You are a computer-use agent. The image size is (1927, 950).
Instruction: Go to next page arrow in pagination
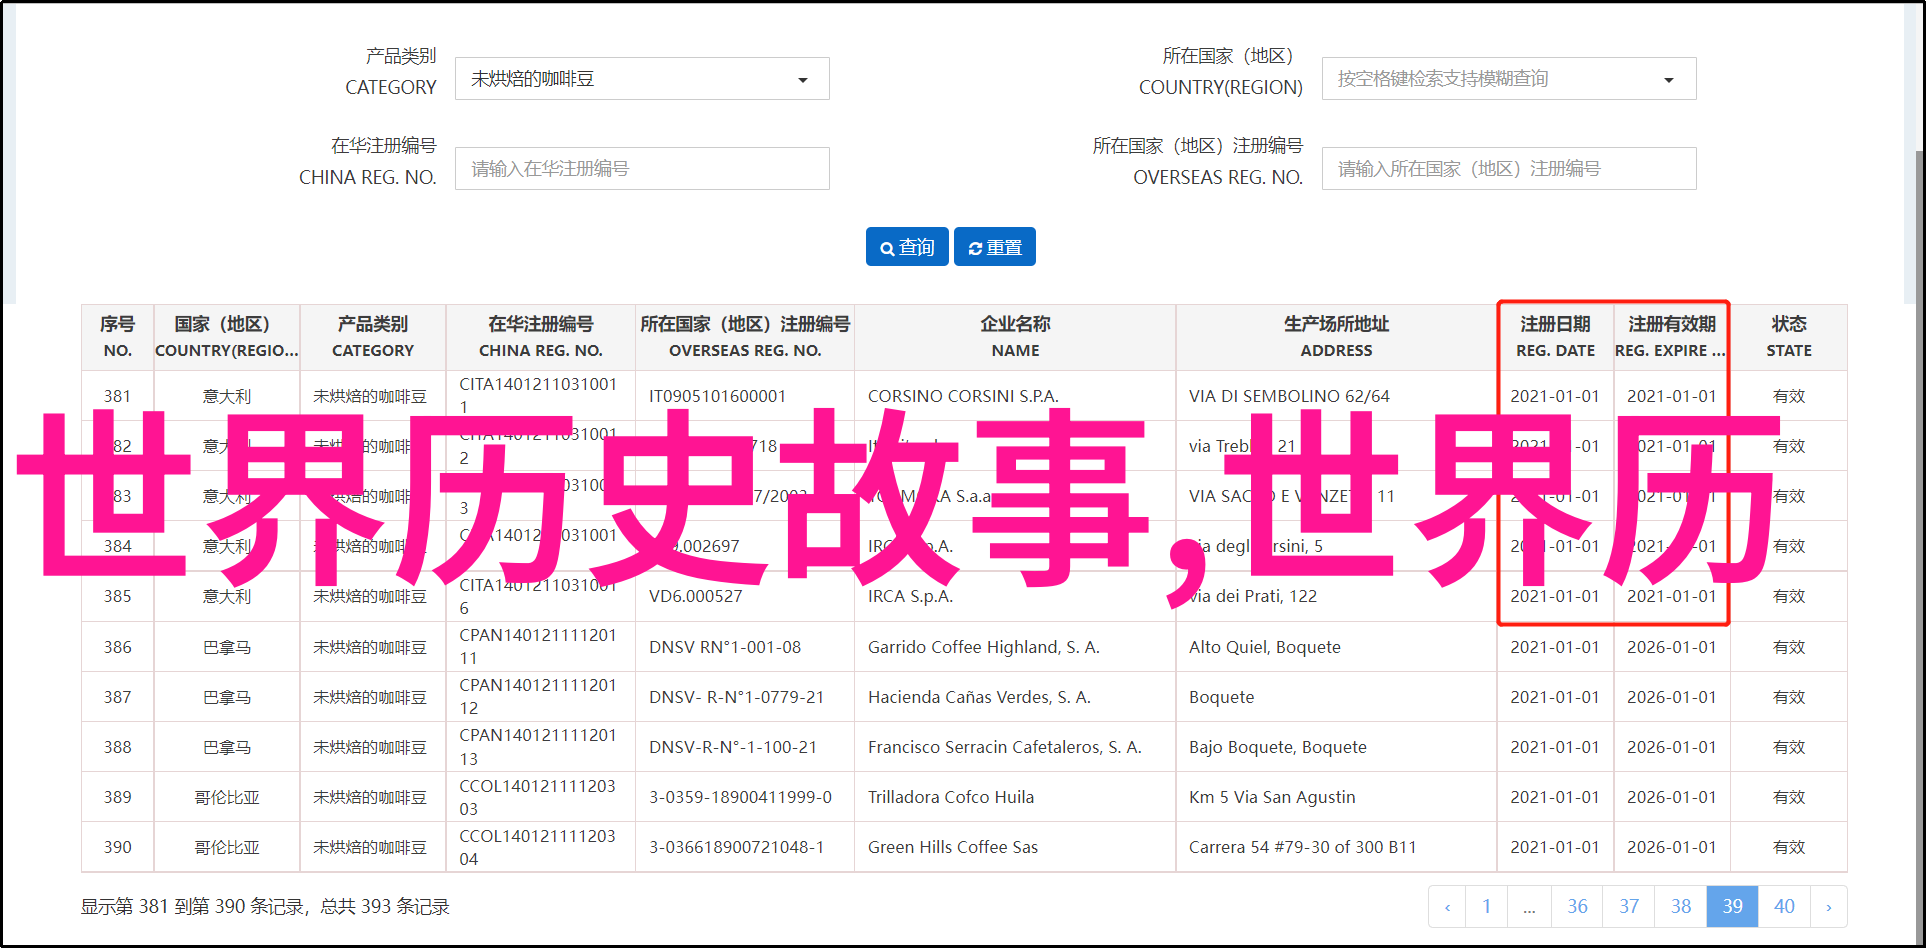click(x=1829, y=907)
